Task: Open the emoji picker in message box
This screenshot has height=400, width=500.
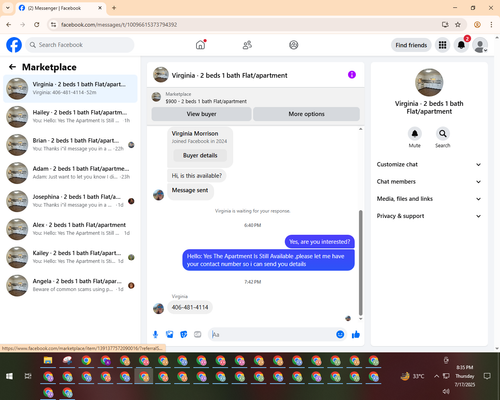Action: [340, 334]
